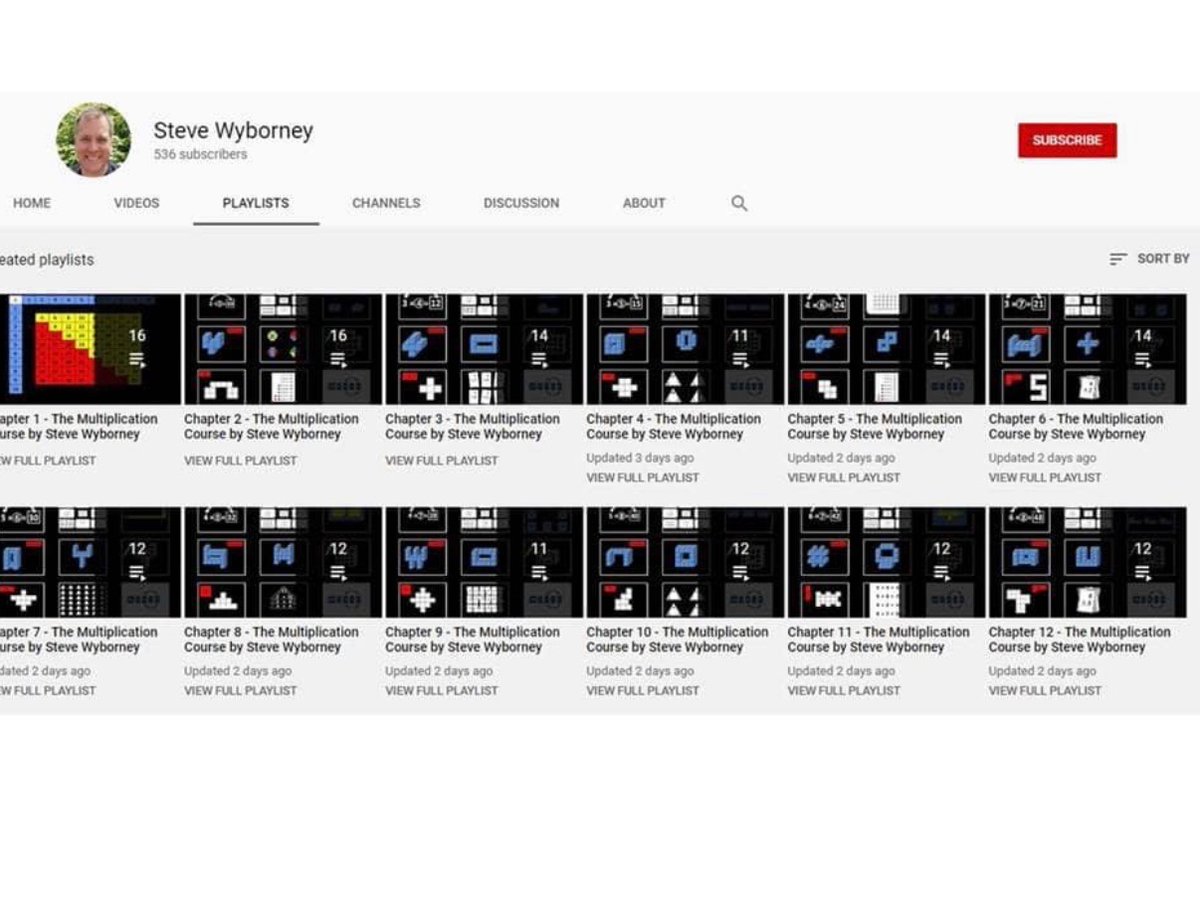Open the Chapter 2 playlist thumbnail
The height and width of the screenshot is (919, 1200).
coord(283,349)
